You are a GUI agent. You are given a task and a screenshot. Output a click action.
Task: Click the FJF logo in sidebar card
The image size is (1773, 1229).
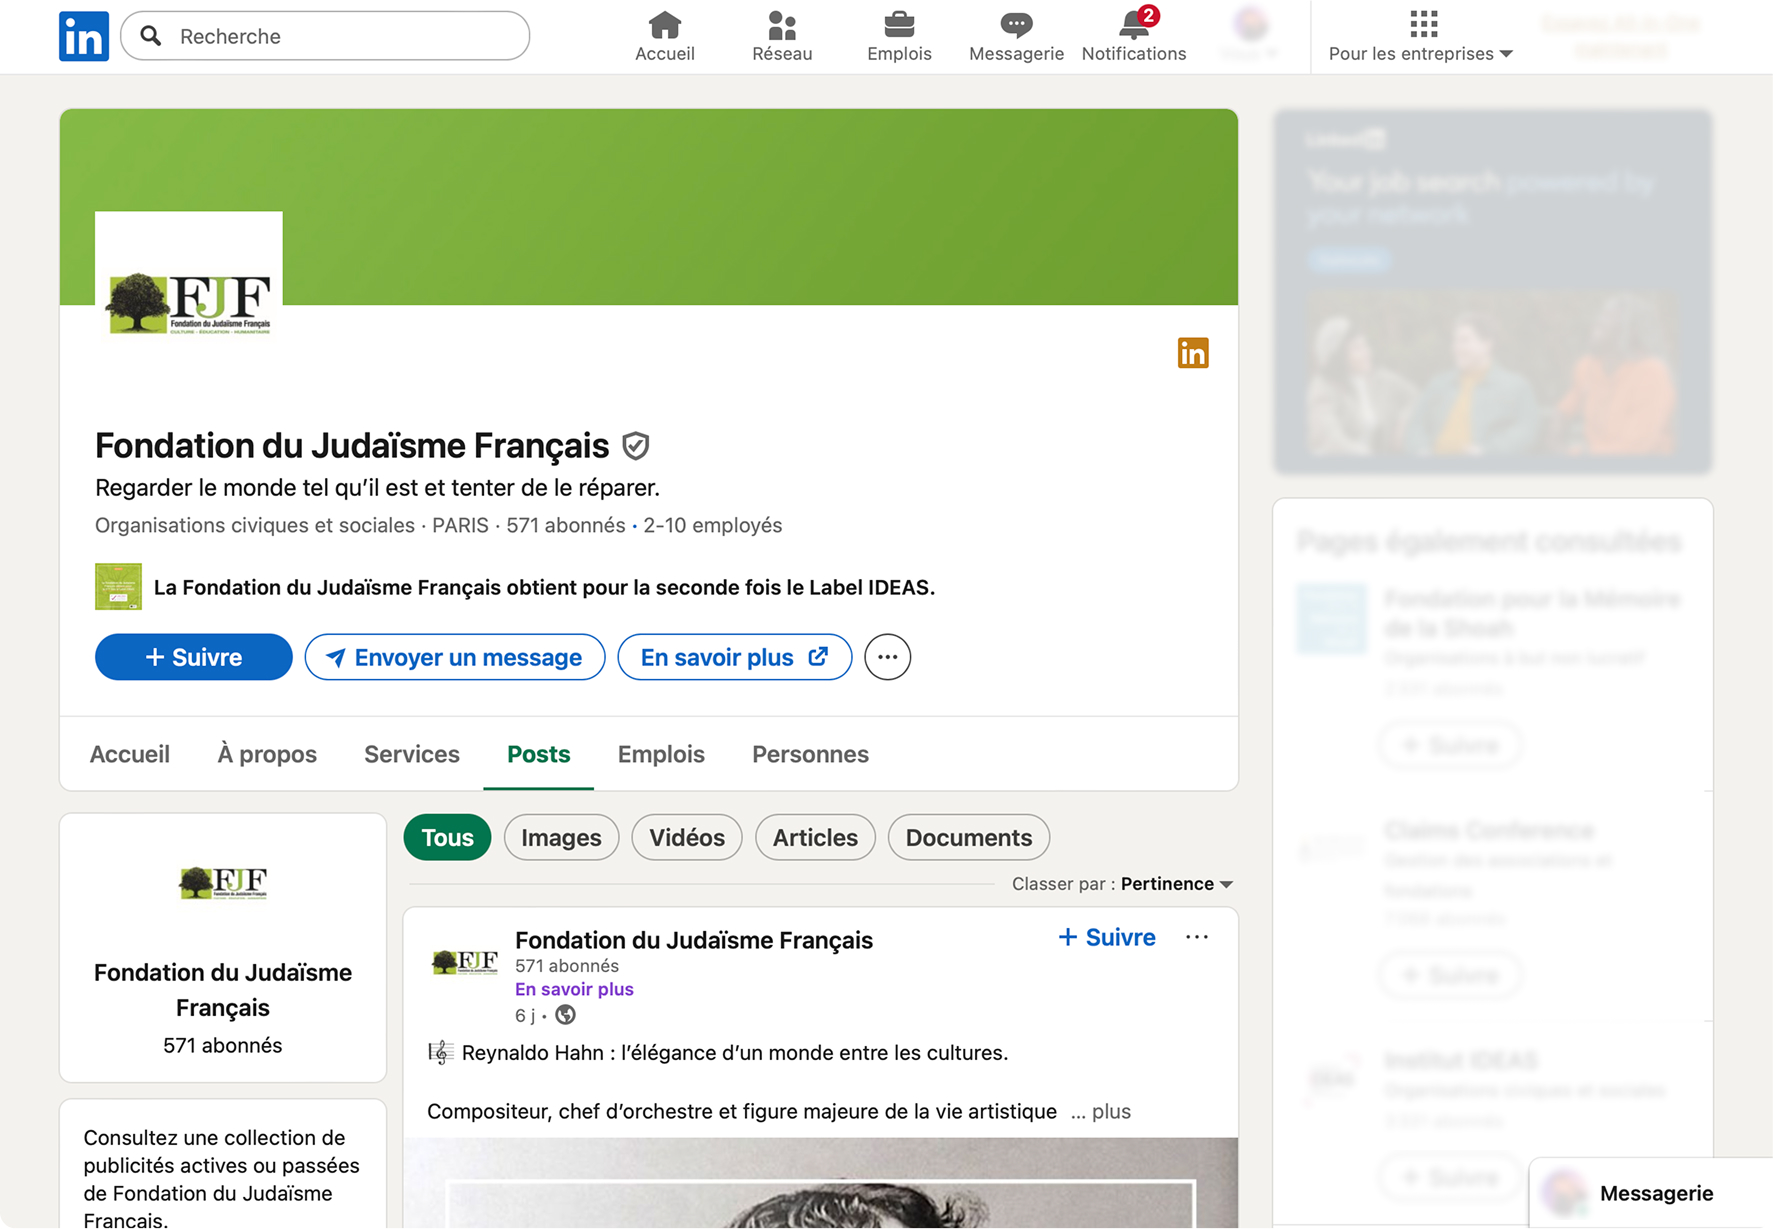click(x=223, y=882)
